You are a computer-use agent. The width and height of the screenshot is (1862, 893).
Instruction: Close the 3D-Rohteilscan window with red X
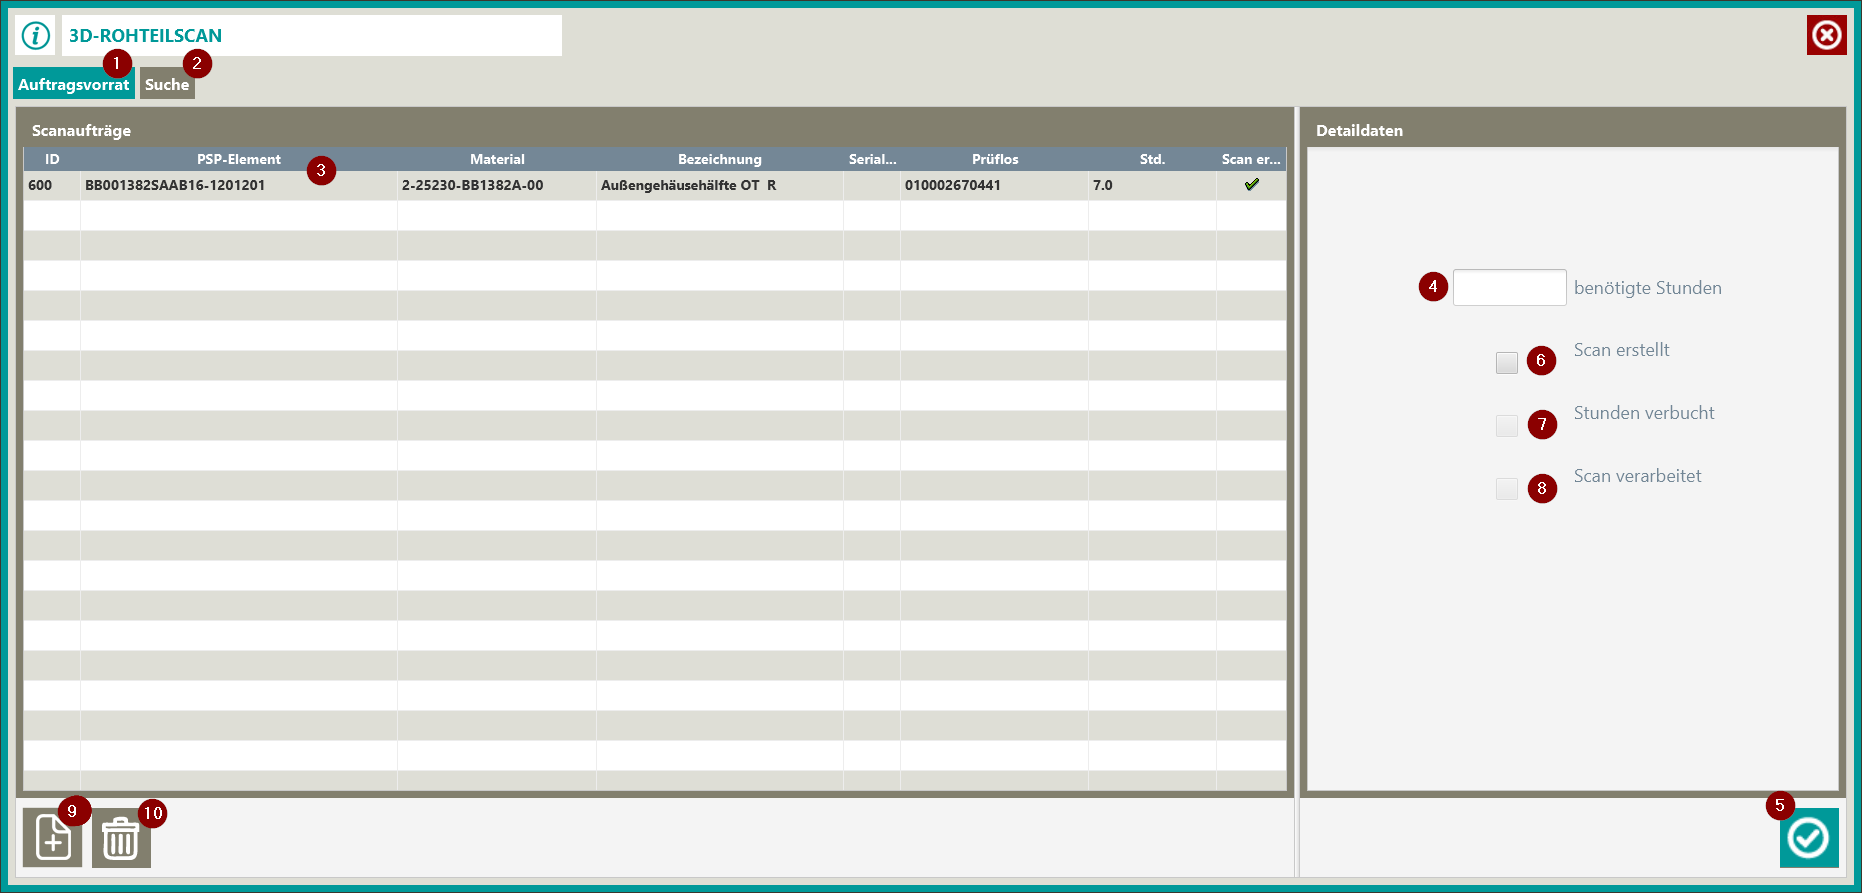[x=1826, y=36]
